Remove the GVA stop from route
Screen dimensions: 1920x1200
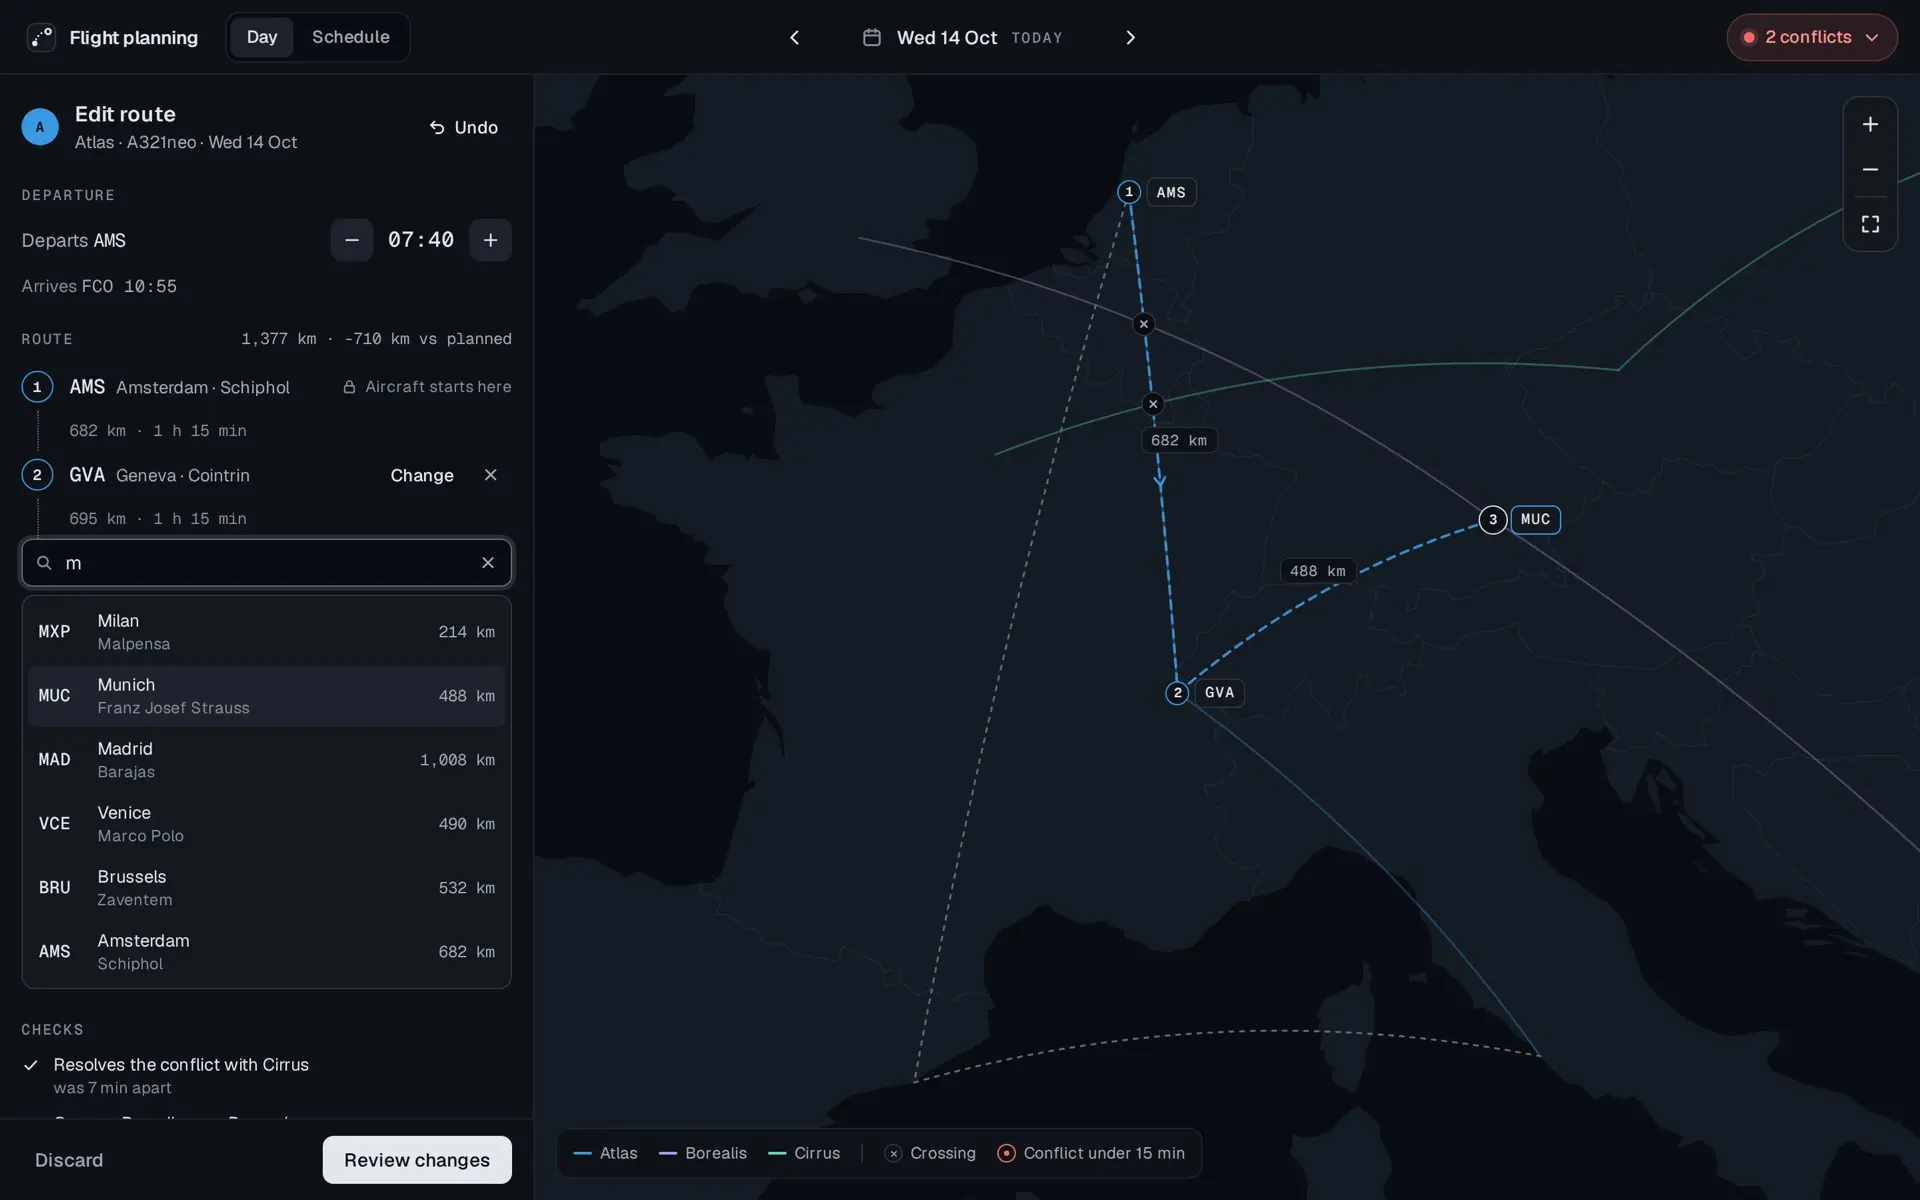490,475
